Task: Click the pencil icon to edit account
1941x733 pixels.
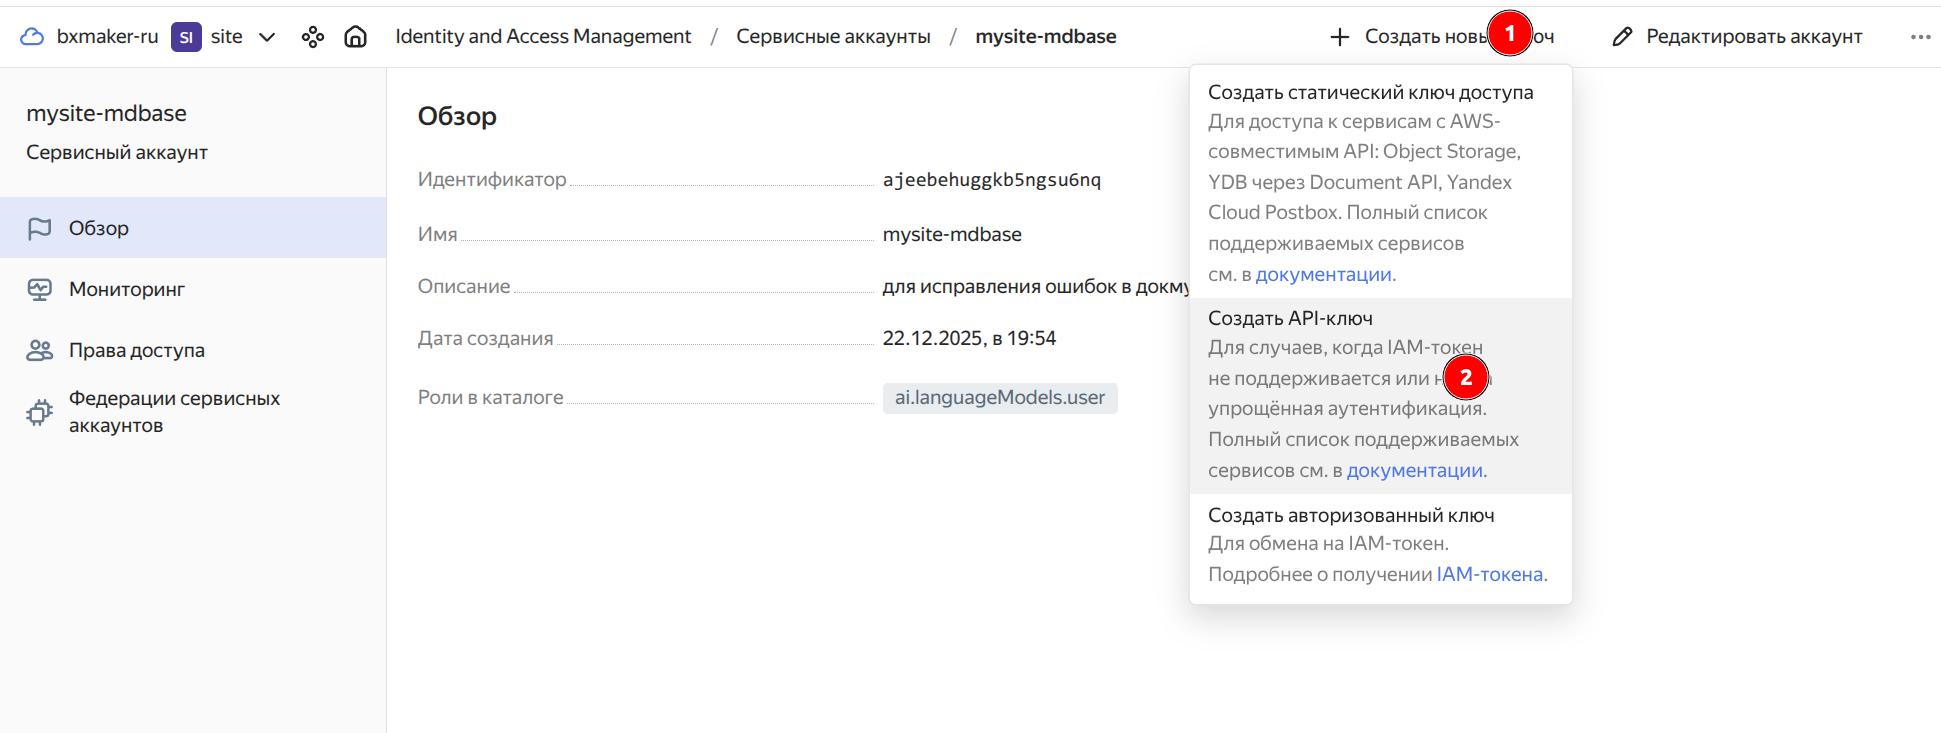Action: tap(1622, 37)
